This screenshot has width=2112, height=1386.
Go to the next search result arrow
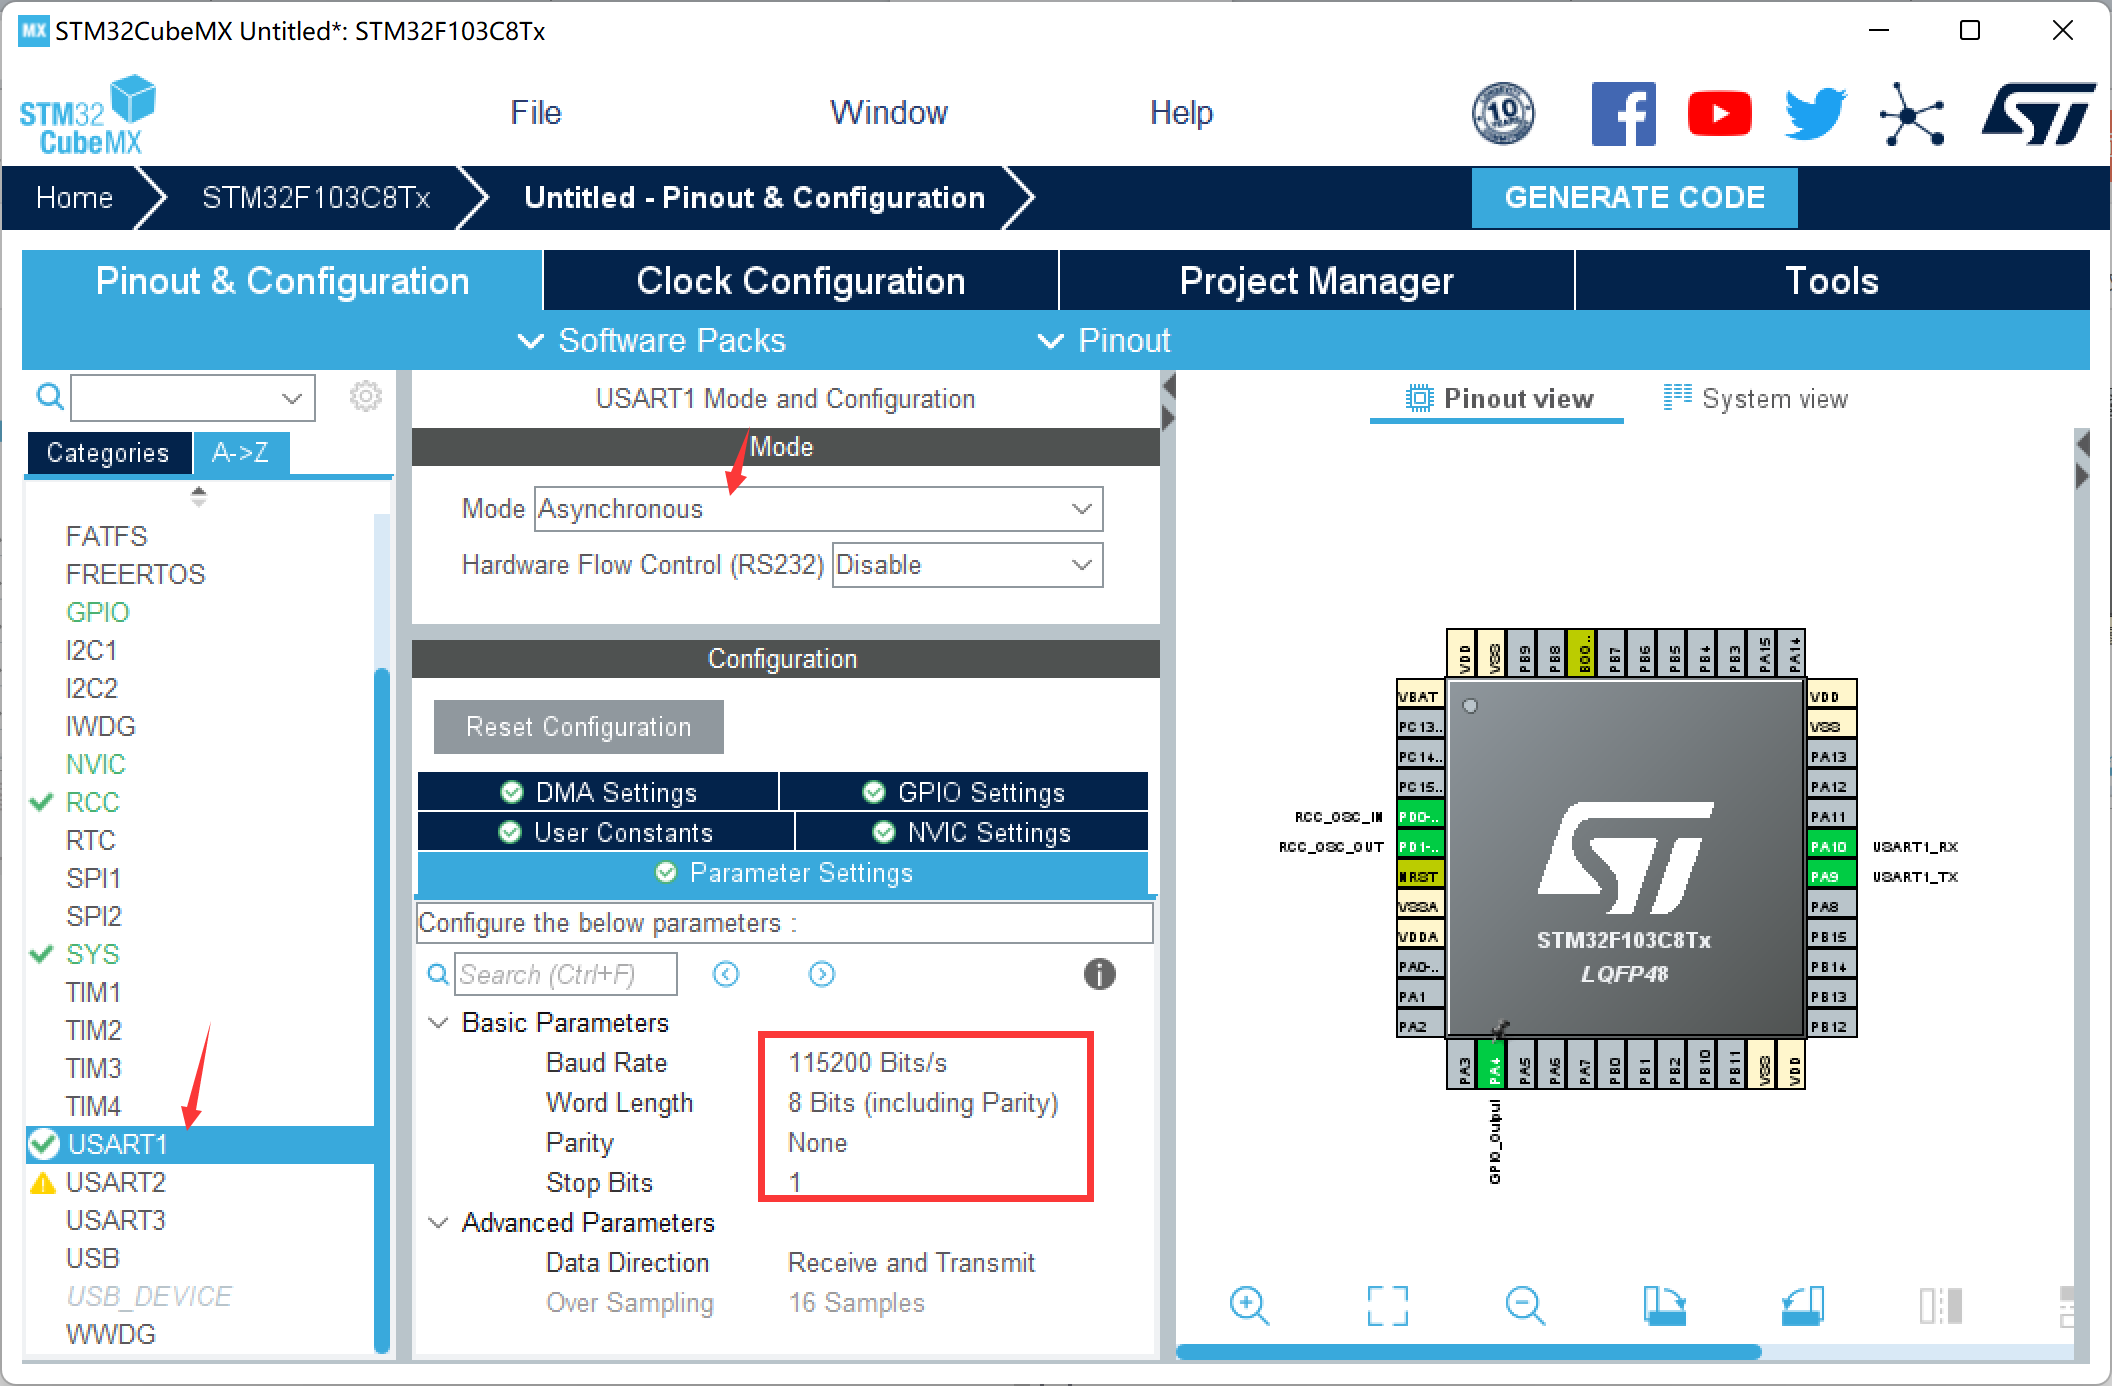pyautogui.click(x=822, y=974)
